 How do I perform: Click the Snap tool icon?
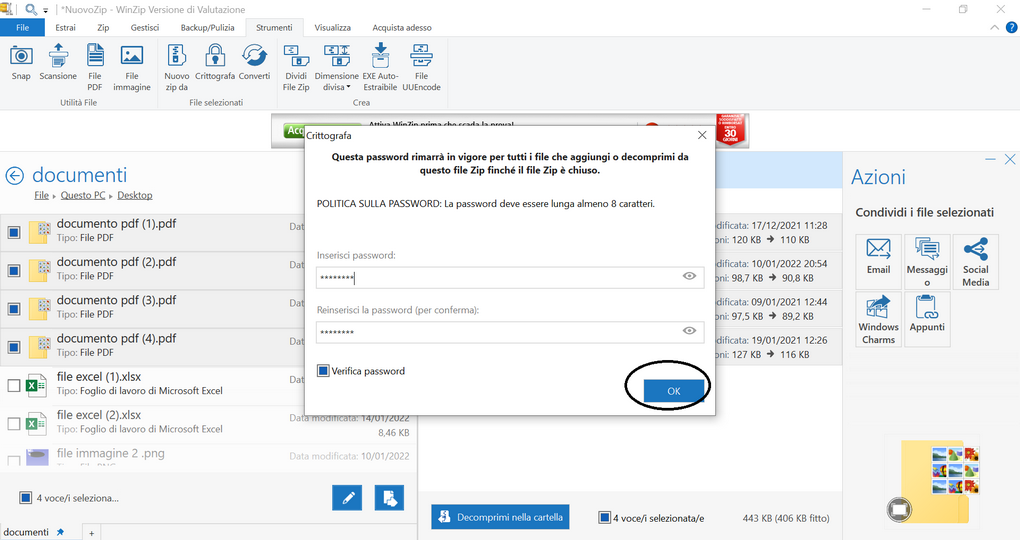pos(21,57)
